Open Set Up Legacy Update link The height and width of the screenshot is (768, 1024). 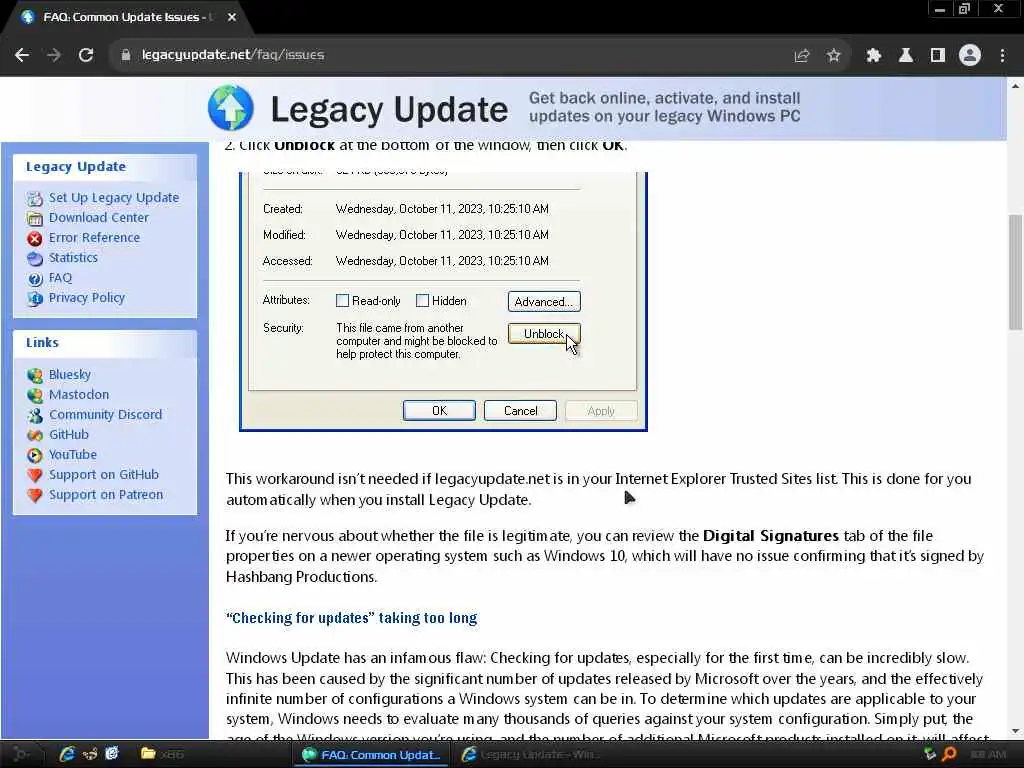pos(114,197)
